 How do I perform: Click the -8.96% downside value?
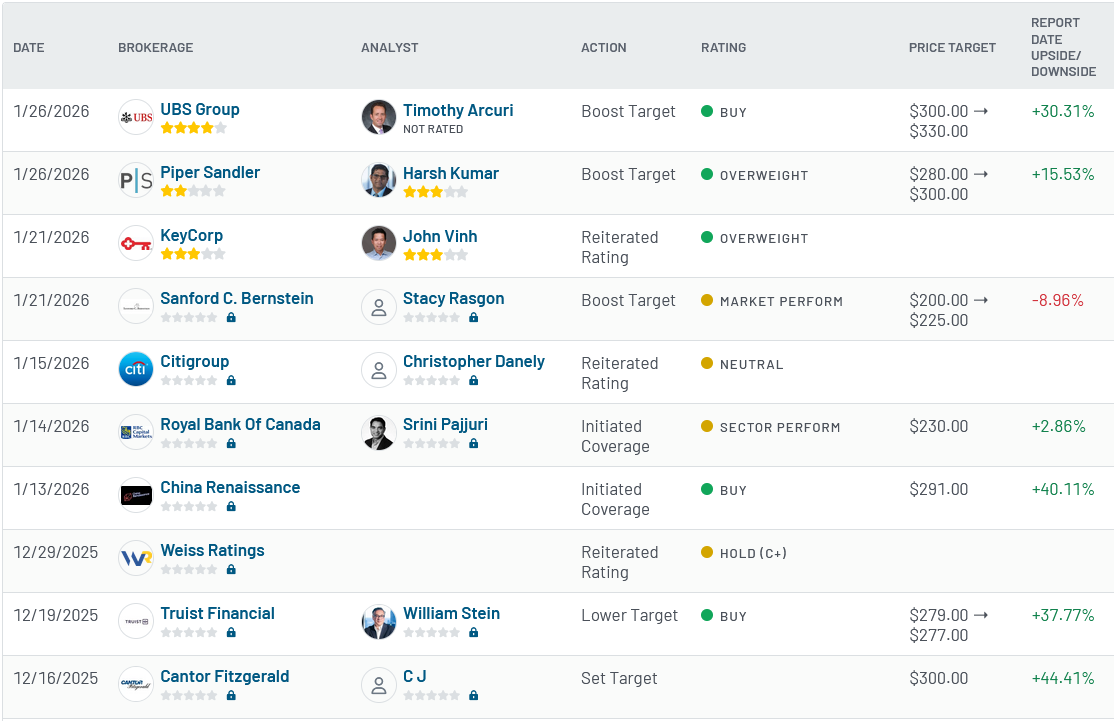[1057, 300]
